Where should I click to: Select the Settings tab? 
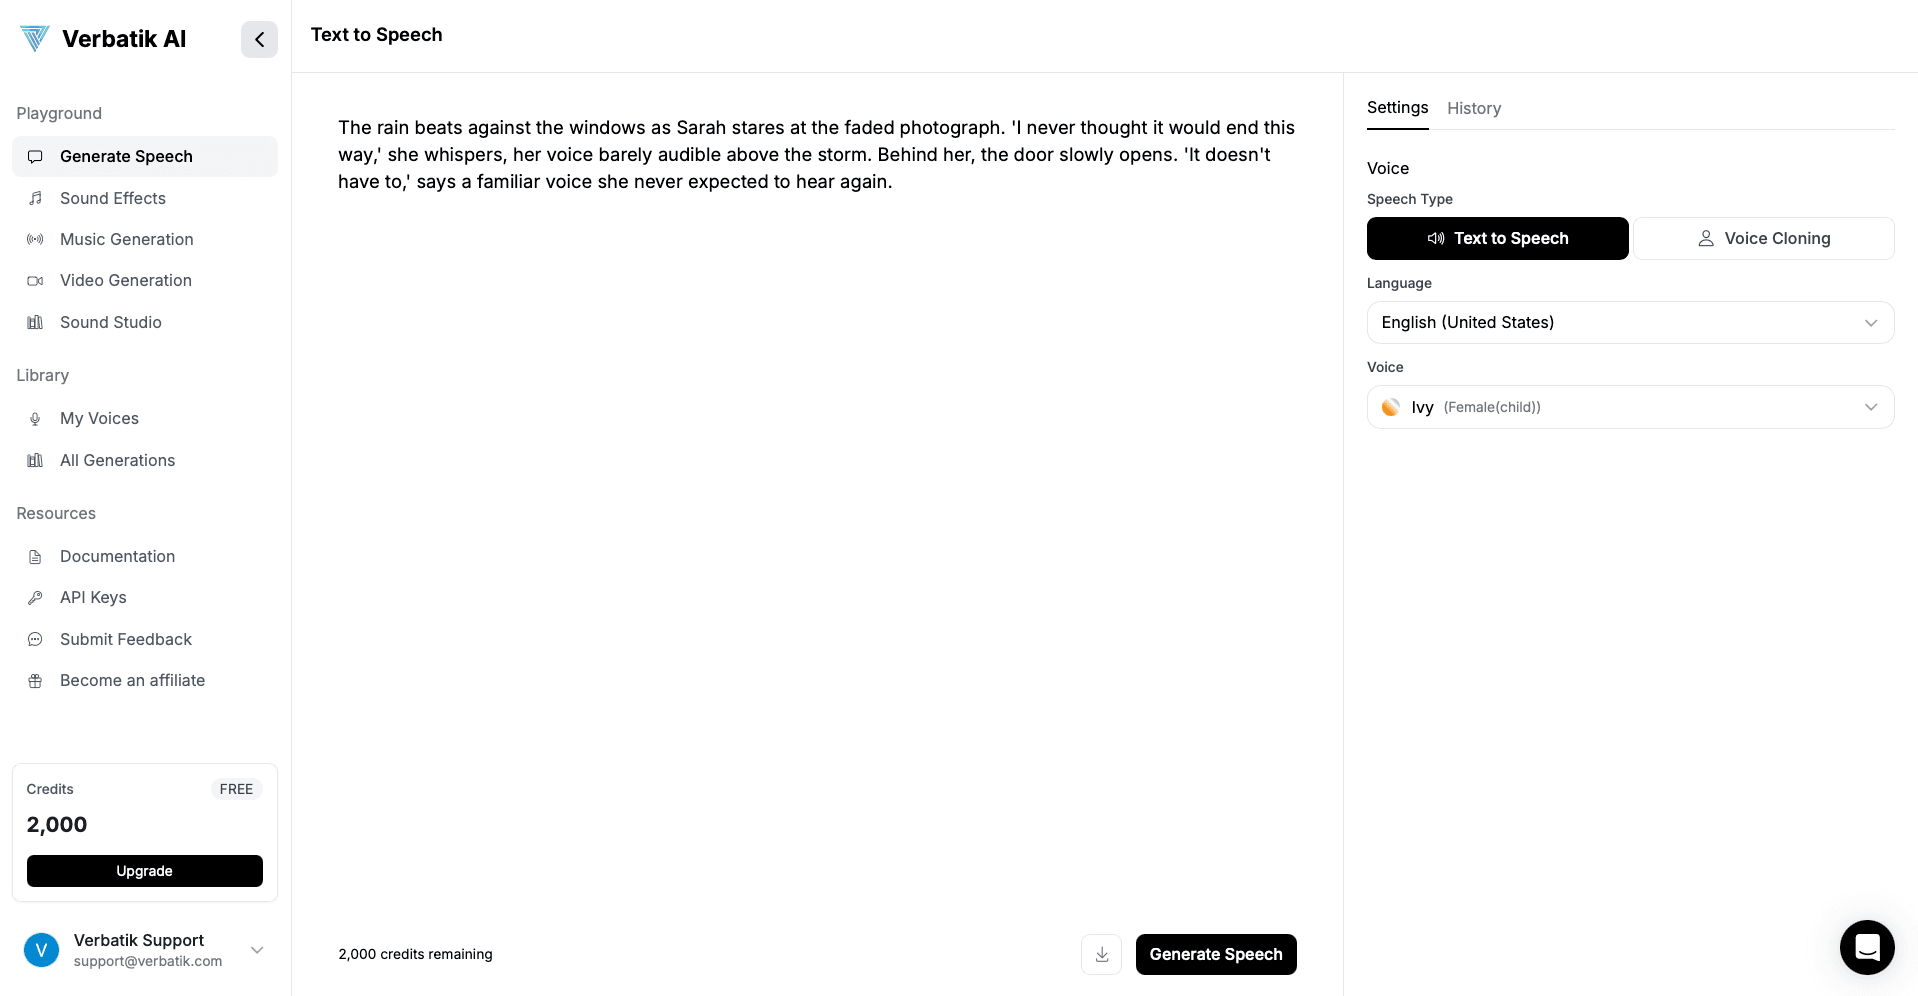coord(1397,107)
